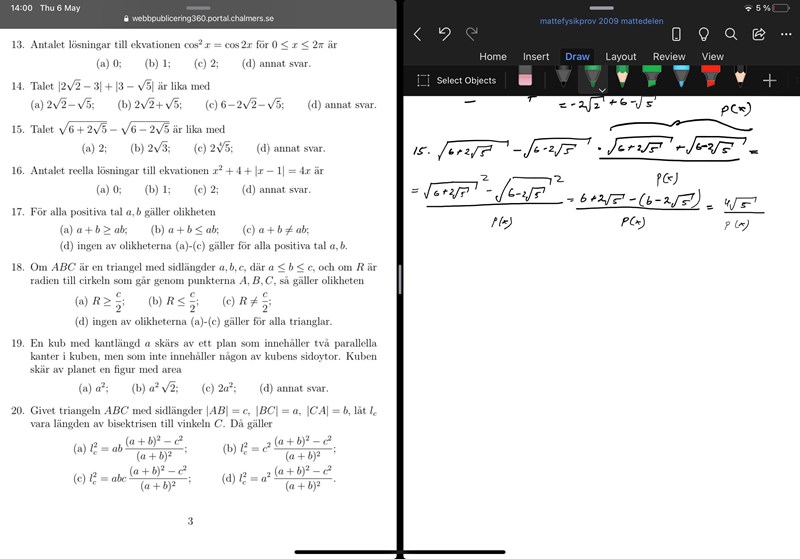Viewport: 800px width, 559px height.
Task: Switch to mobile view layout
Action: click(x=676, y=34)
